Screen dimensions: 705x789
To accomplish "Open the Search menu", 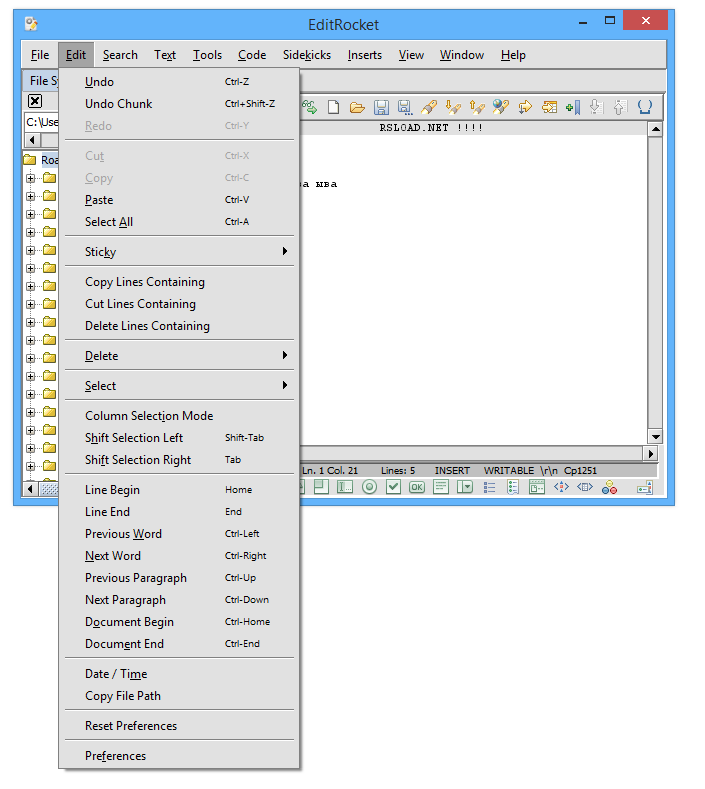I will tap(120, 55).
